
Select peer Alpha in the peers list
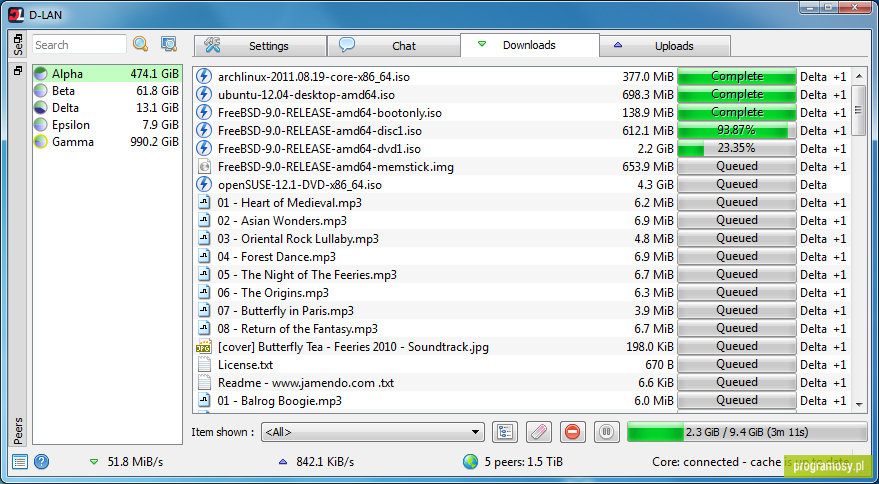coord(107,74)
